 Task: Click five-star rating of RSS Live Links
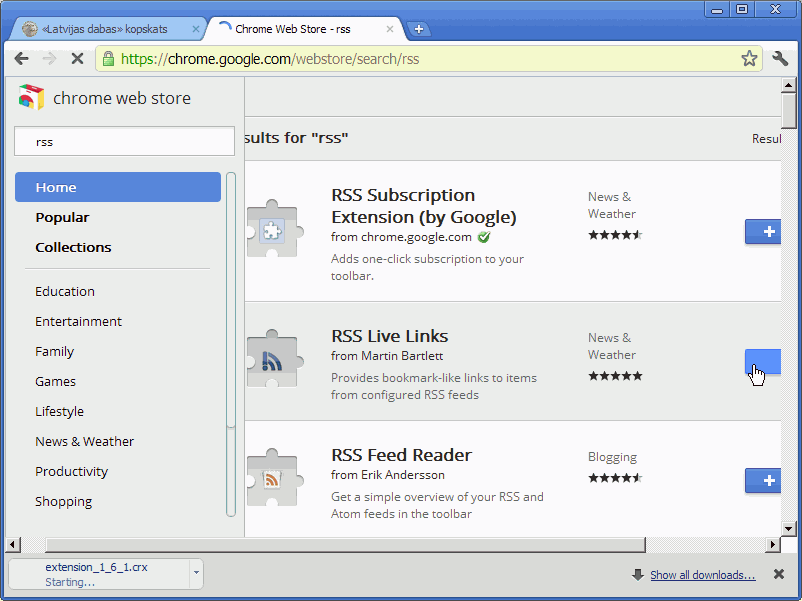pyautogui.click(x=615, y=376)
